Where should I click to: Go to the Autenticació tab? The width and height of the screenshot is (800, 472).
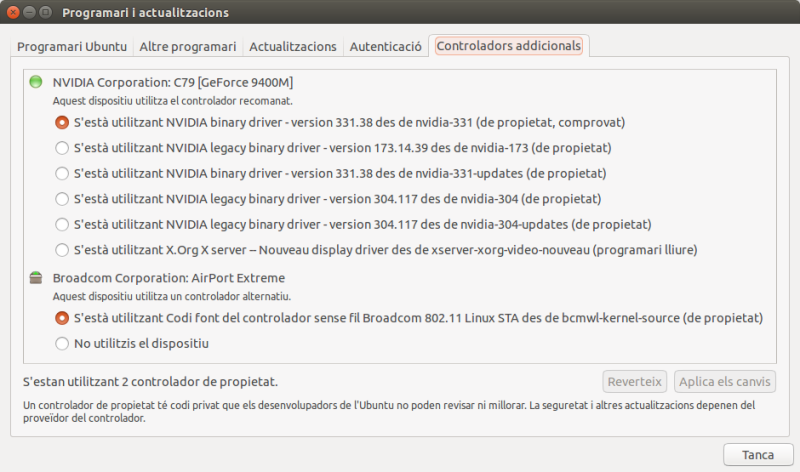click(x=385, y=47)
